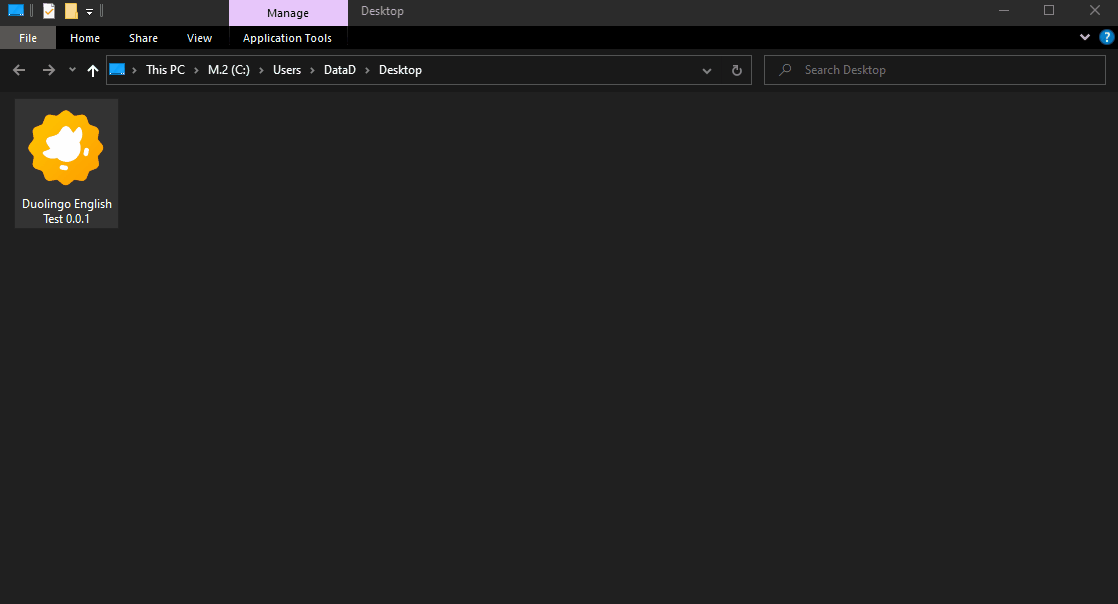Click the Properties icon in Quick Access Toolbar
The image size is (1118, 604).
pos(48,11)
